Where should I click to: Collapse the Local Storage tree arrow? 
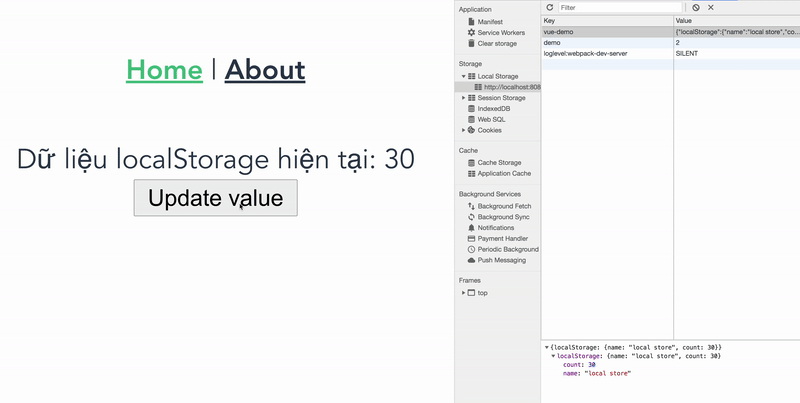(x=463, y=76)
